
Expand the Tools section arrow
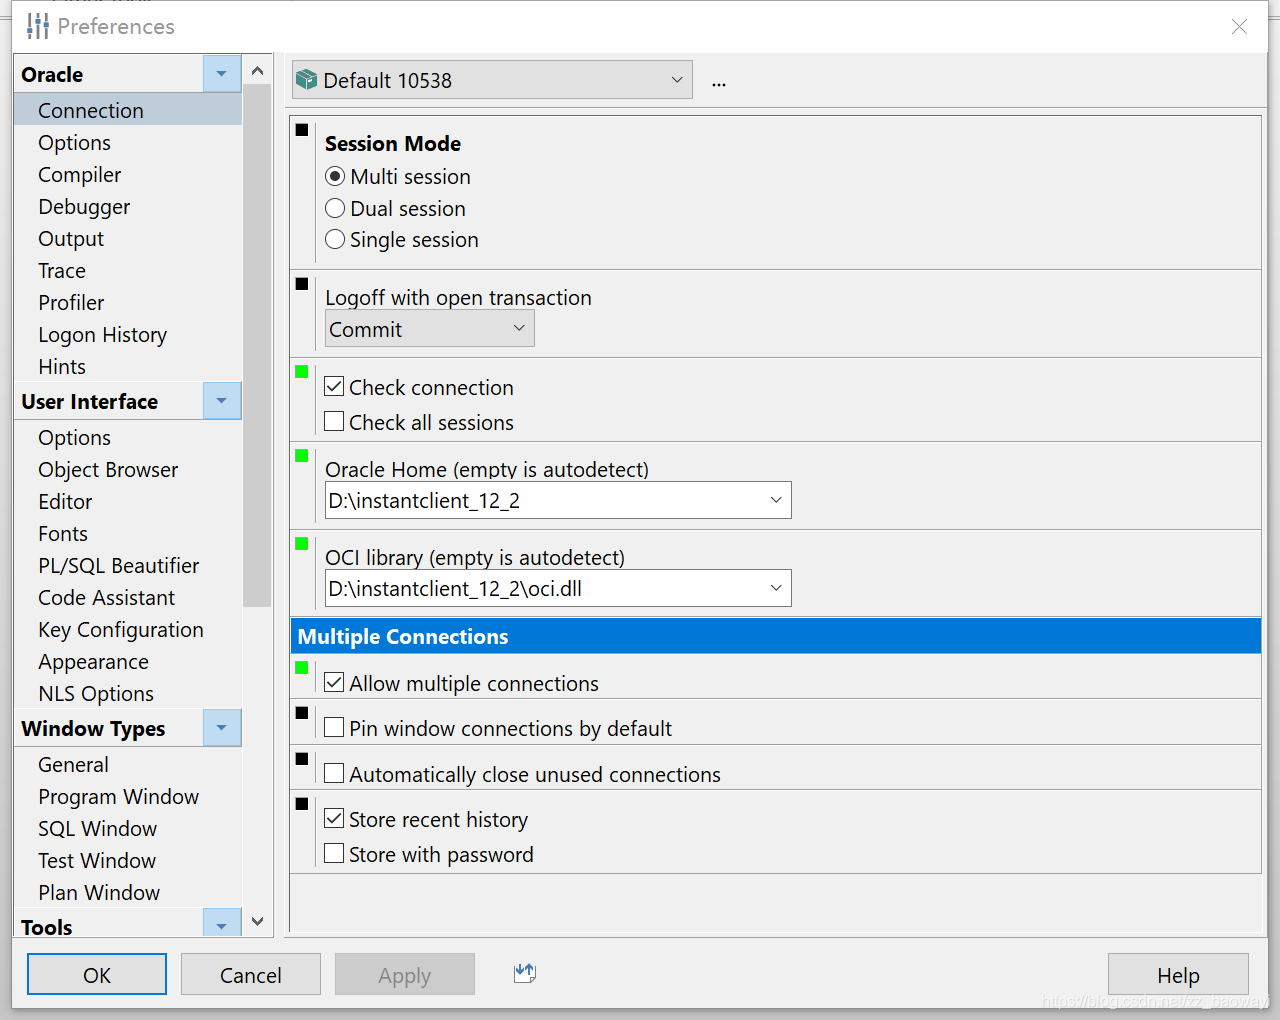tap(222, 925)
